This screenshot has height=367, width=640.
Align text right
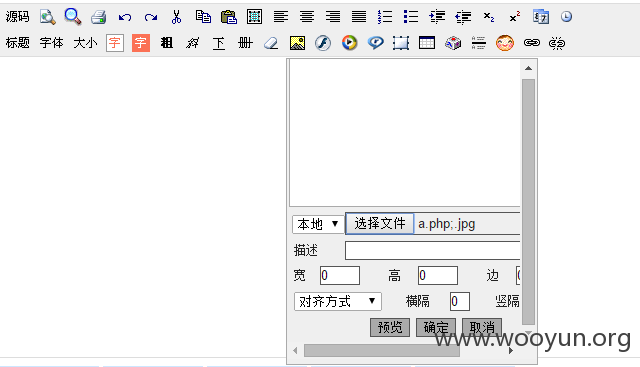(x=333, y=17)
